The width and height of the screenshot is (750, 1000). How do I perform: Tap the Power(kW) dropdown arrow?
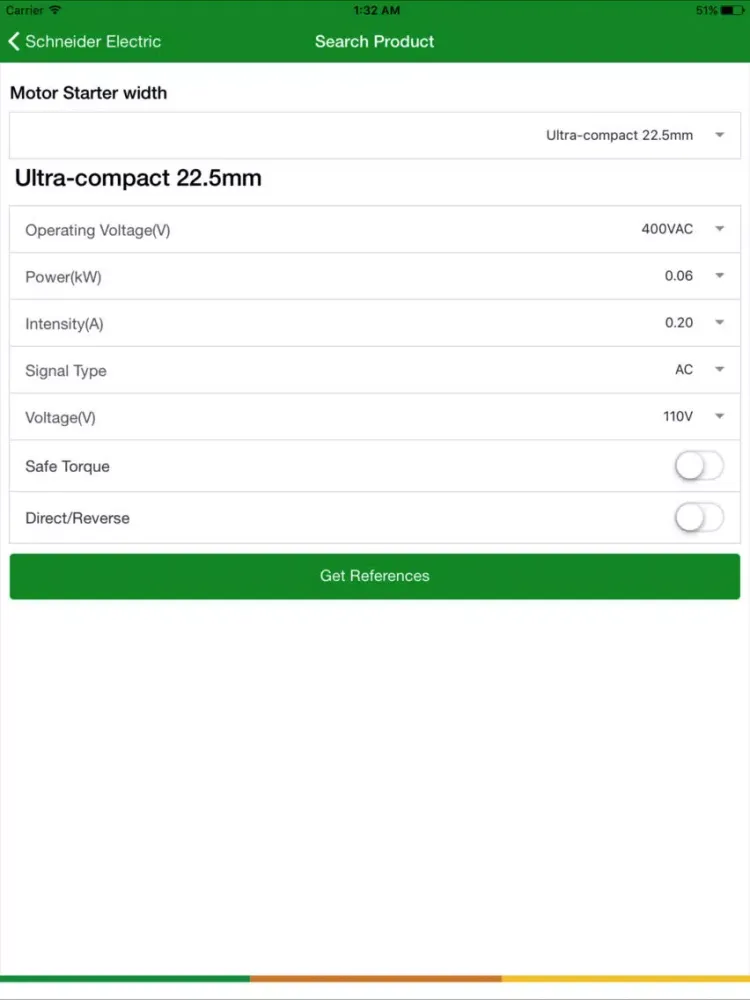click(720, 276)
